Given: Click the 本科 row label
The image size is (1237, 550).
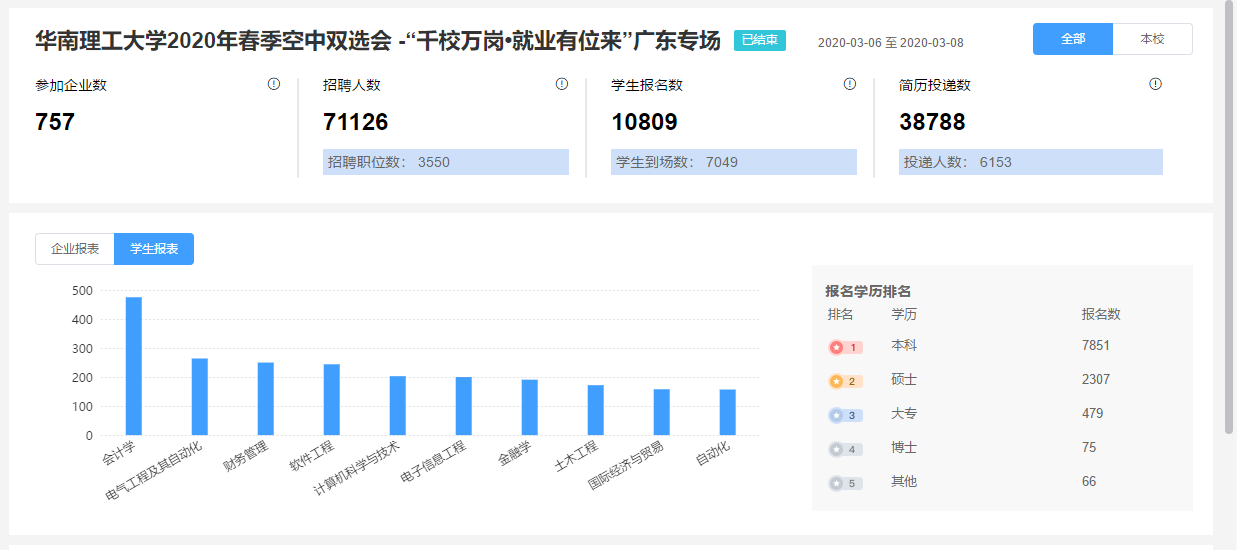Looking at the screenshot, I should (904, 346).
